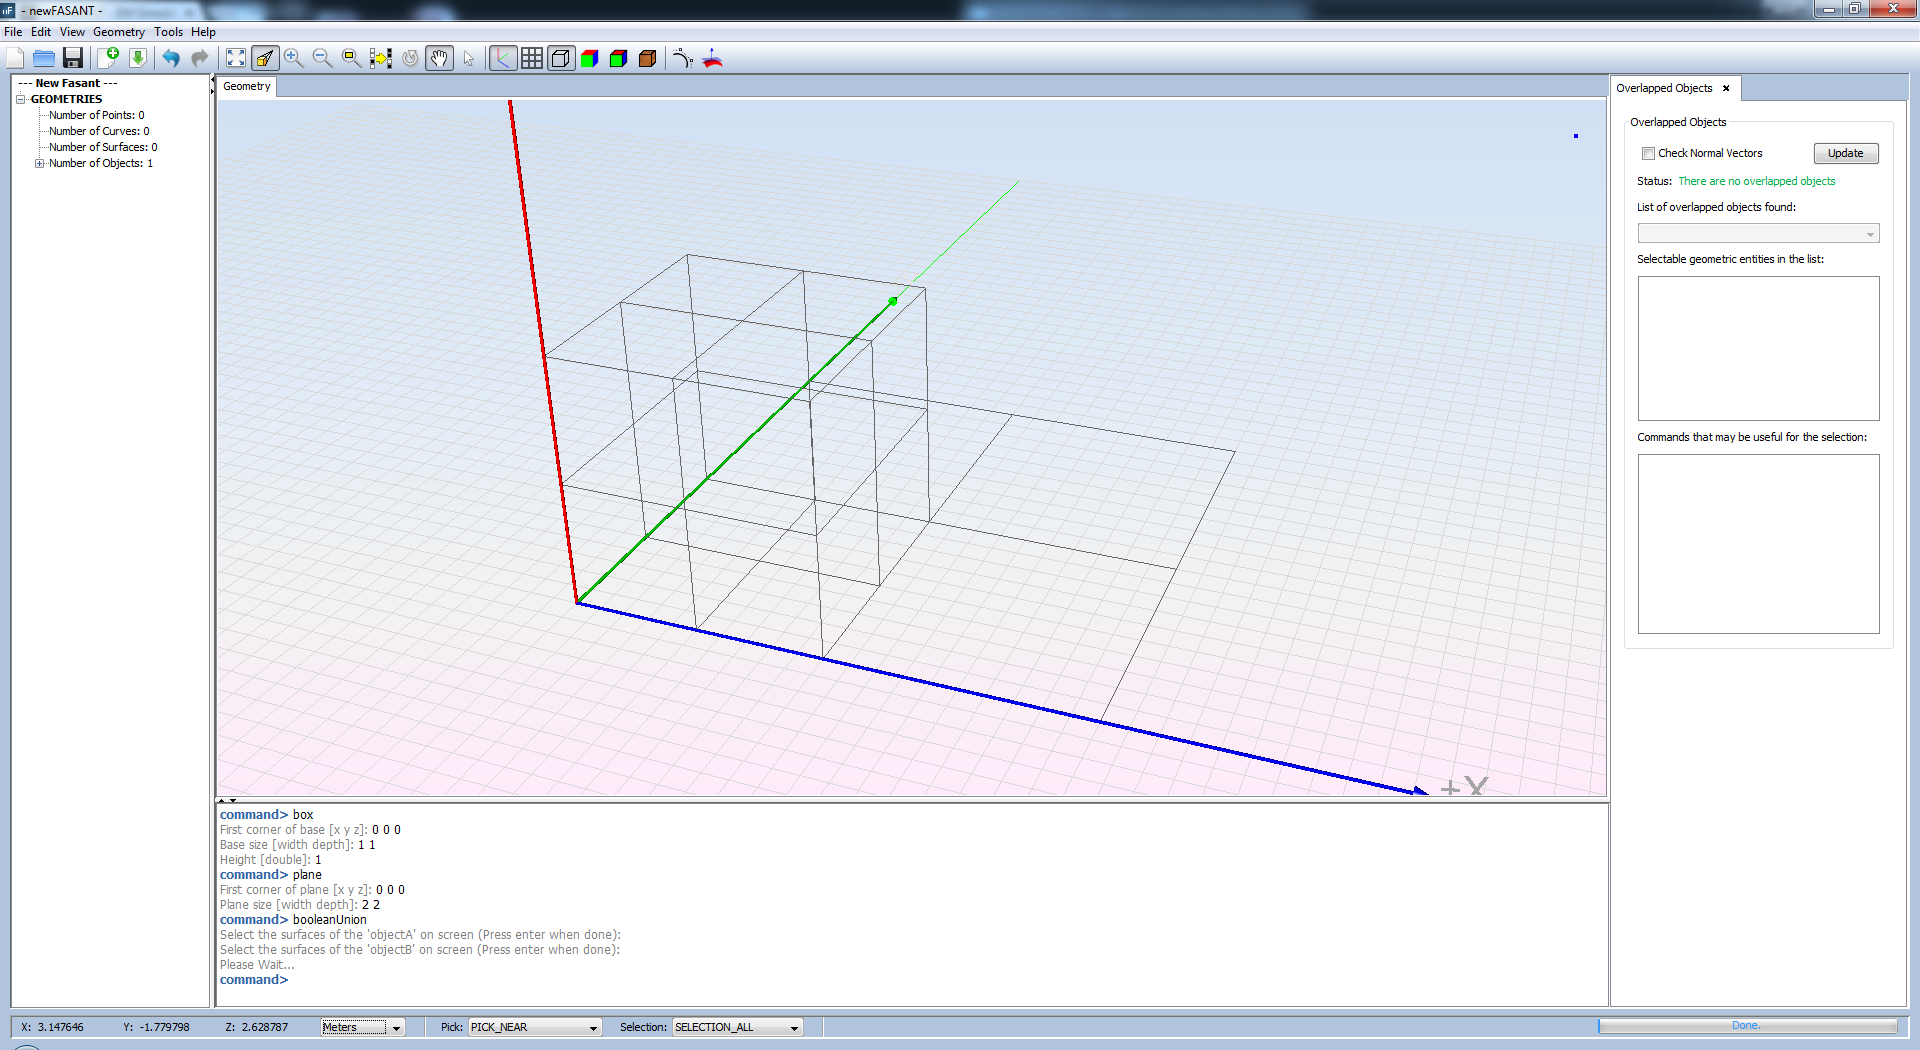Open the Tools menu

coord(168,32)
